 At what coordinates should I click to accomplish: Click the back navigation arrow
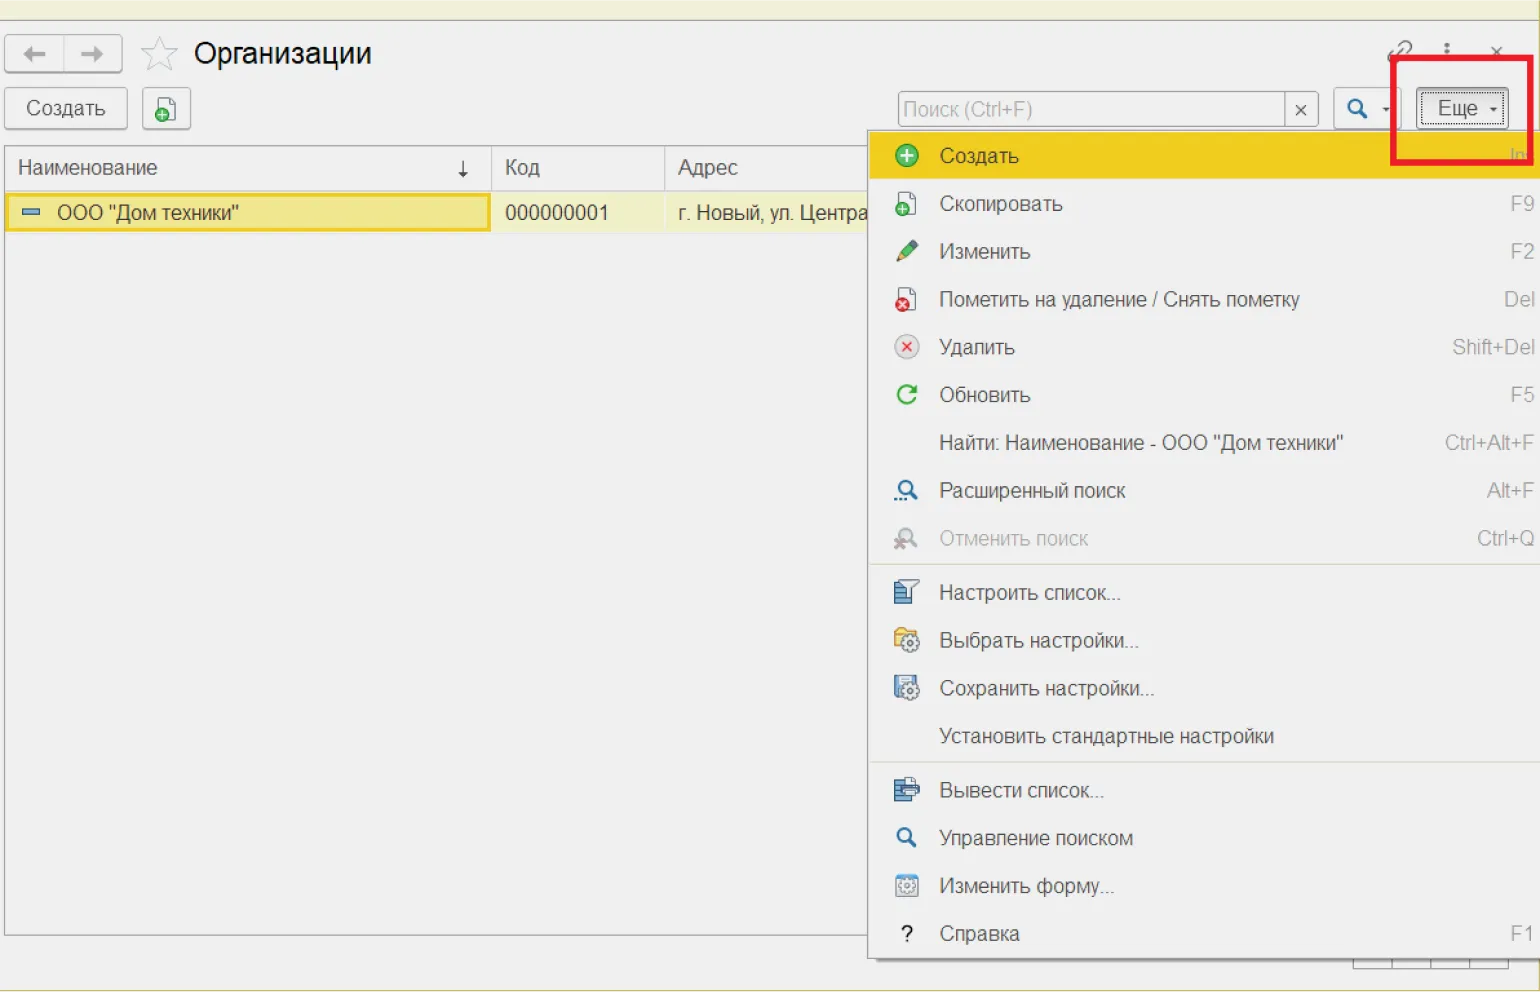pyautogui.click(x=35, y=54)
